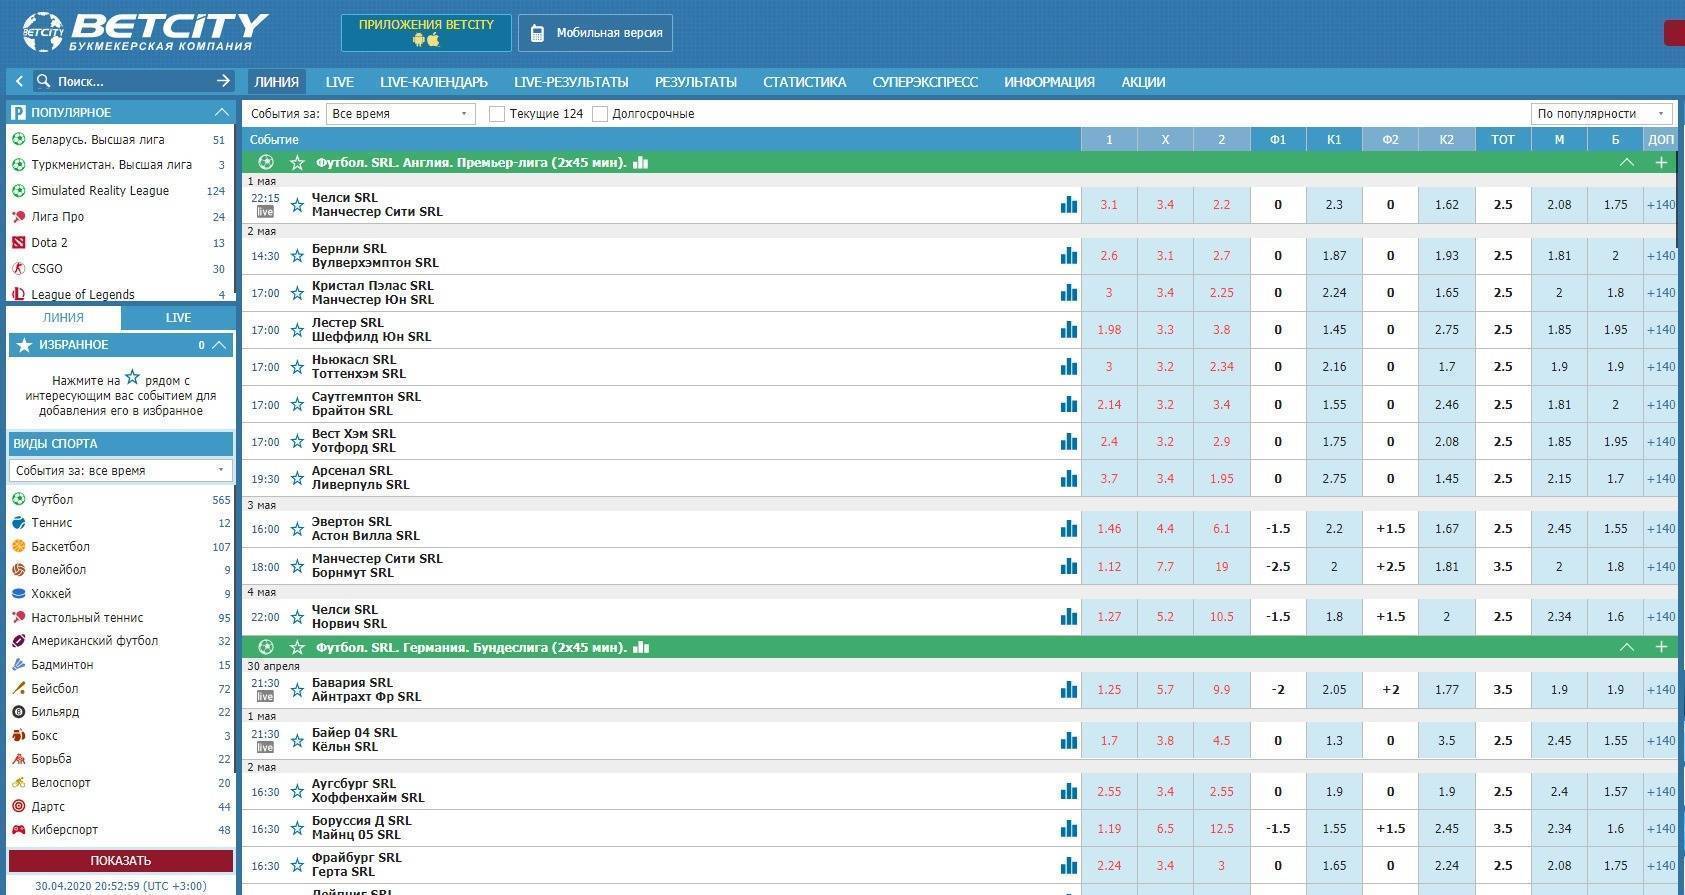Star the Бернли SRL match as favorite
Image resolution: width=1685 pixels, height=895 pixels.
tap(297, 256)
